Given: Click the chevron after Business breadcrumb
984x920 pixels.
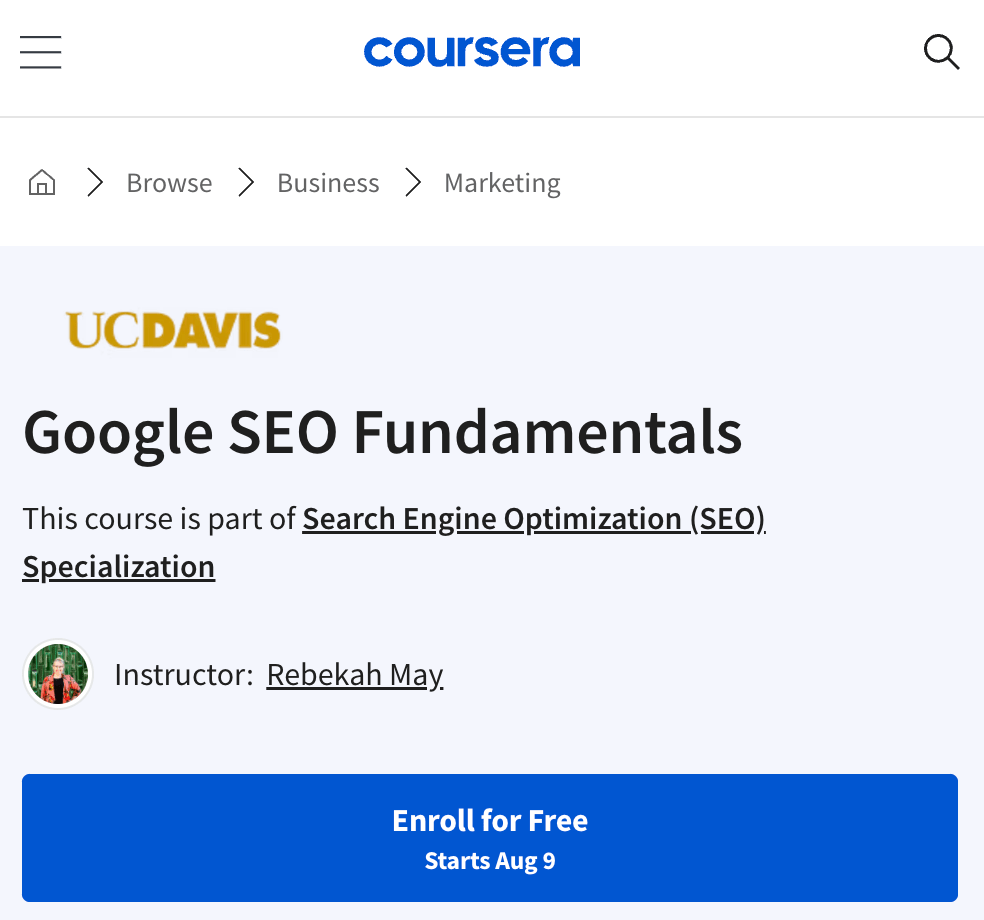Looking at the screenshot, I should click(x=412, y=182).
